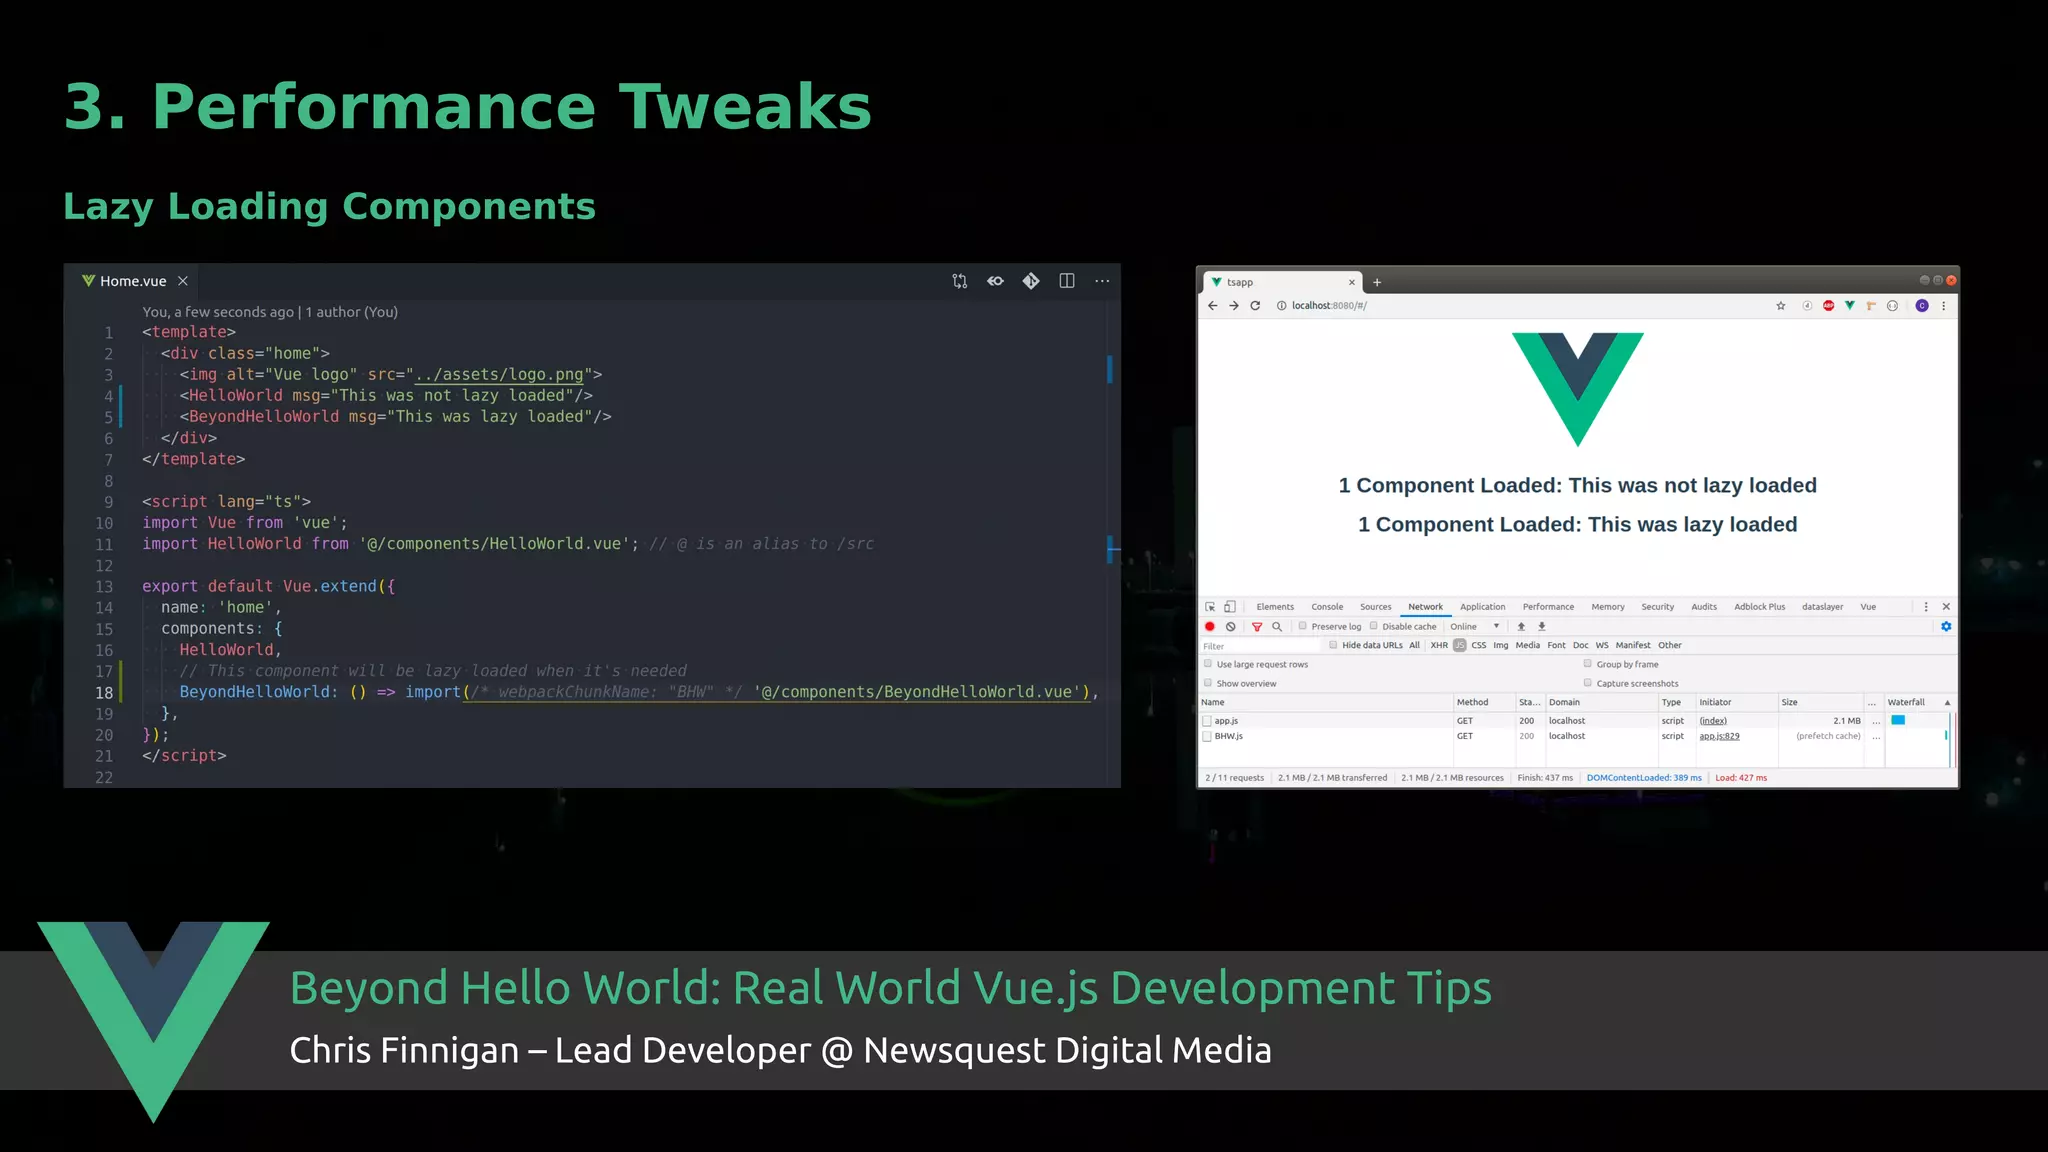Image resolution: width=2048 pixels, height=1152 pixels.
Task: Open network search magnifier
Action: click(1277, 627)
